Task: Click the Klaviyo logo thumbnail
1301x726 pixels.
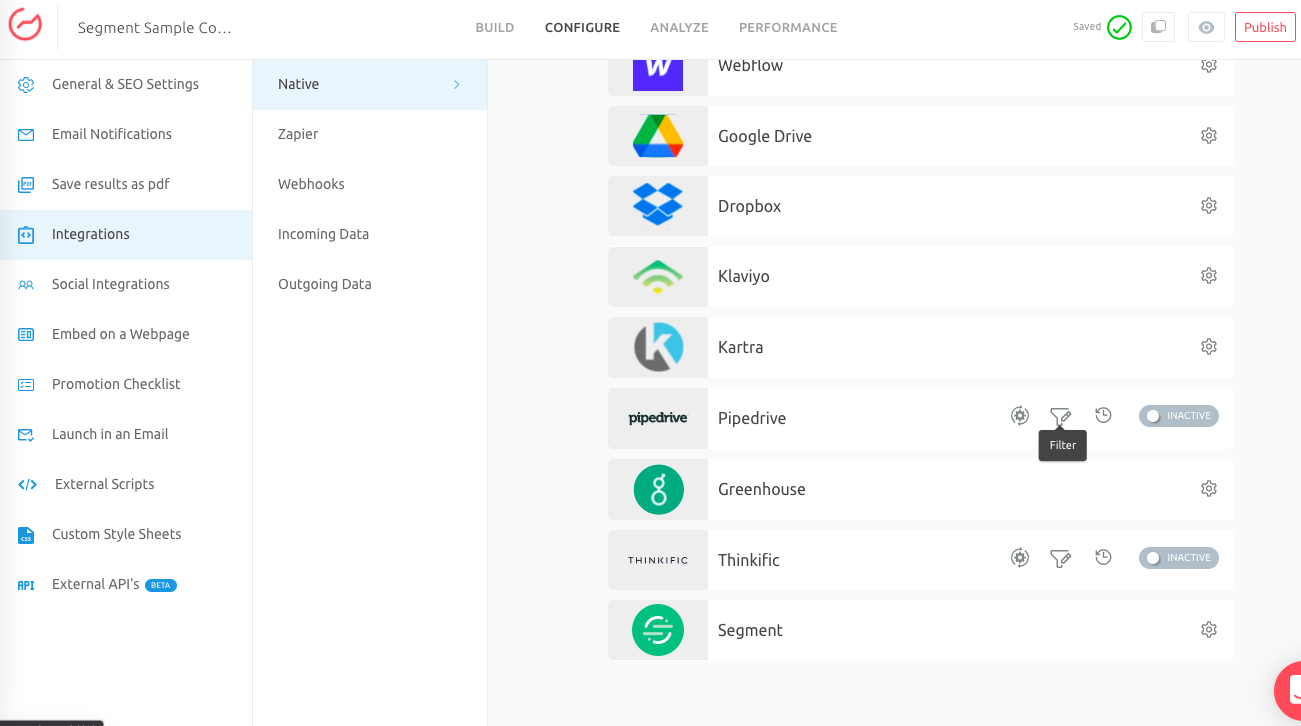Action: (x=658, y=277)
